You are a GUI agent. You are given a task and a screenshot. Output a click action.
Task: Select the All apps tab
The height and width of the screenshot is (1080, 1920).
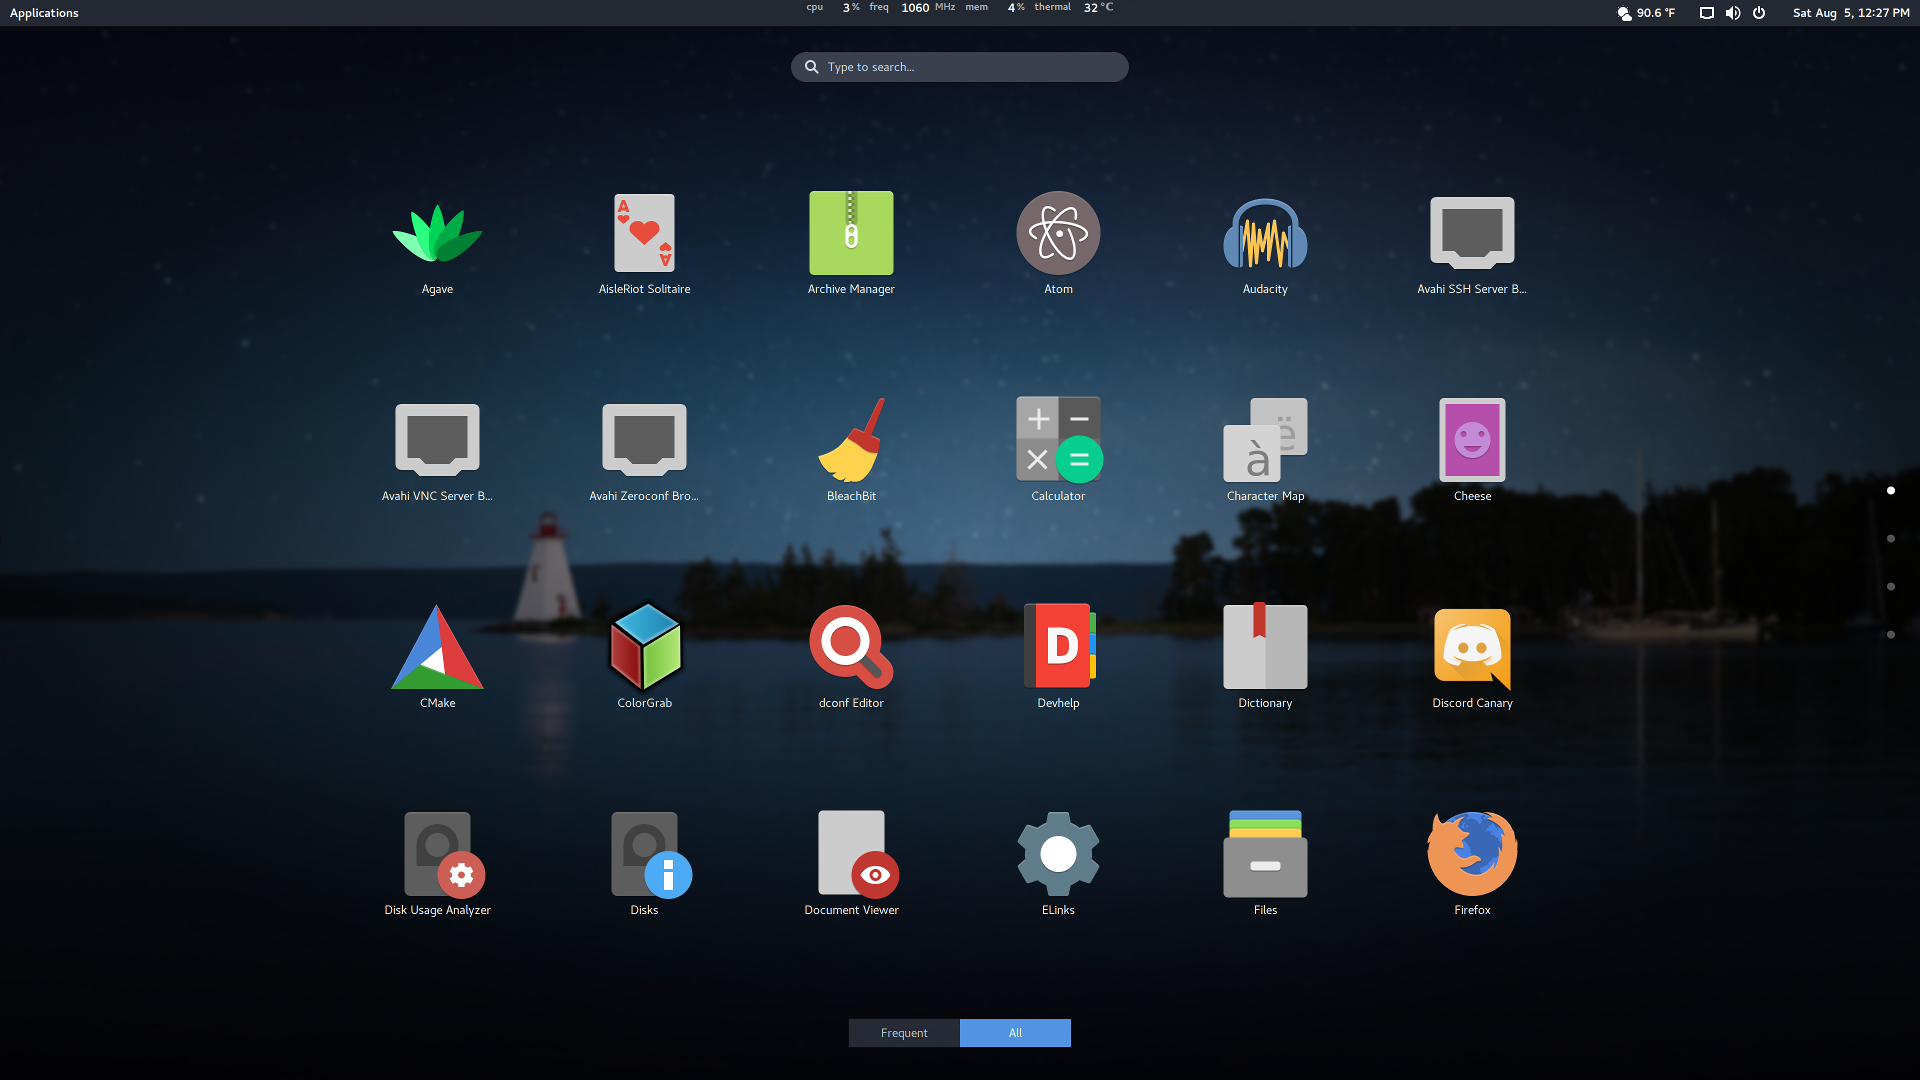1015,1033
